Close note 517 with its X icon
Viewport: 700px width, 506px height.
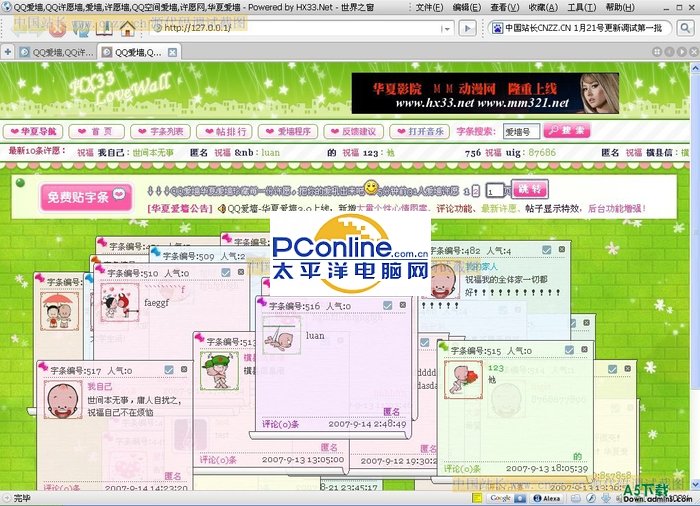pyautogui.click(x=184, y=369)
